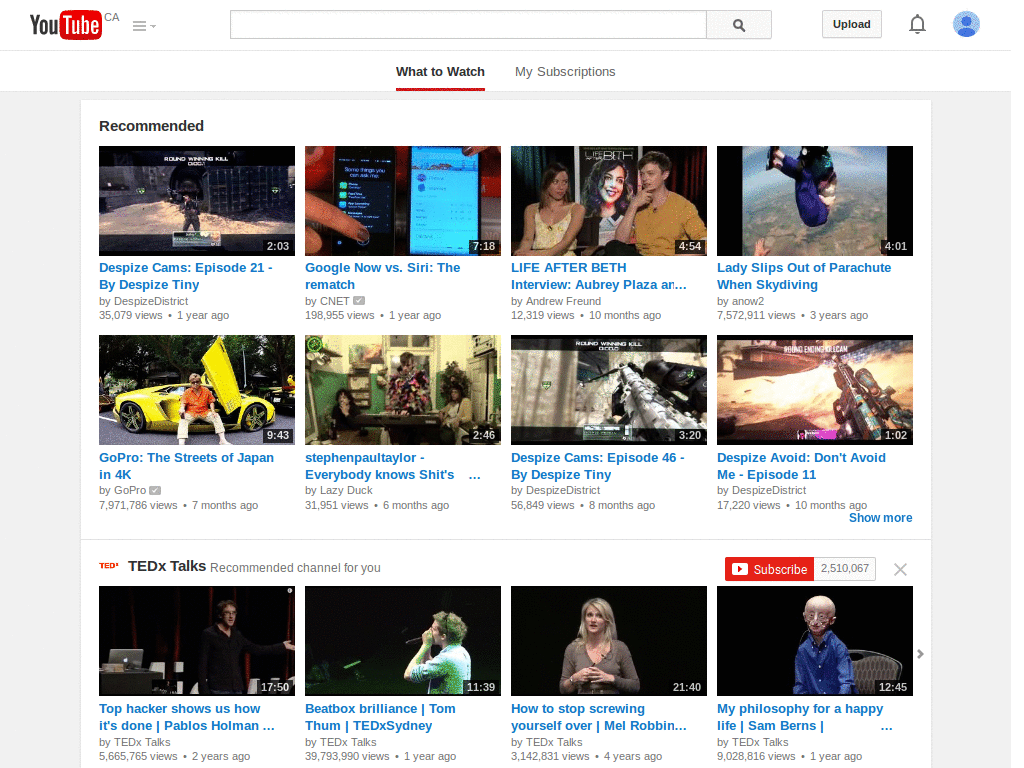Viewport: 1024px width, 768px height.
Task: Click the CNET verified badge icon
Action: tap(359, 301)
